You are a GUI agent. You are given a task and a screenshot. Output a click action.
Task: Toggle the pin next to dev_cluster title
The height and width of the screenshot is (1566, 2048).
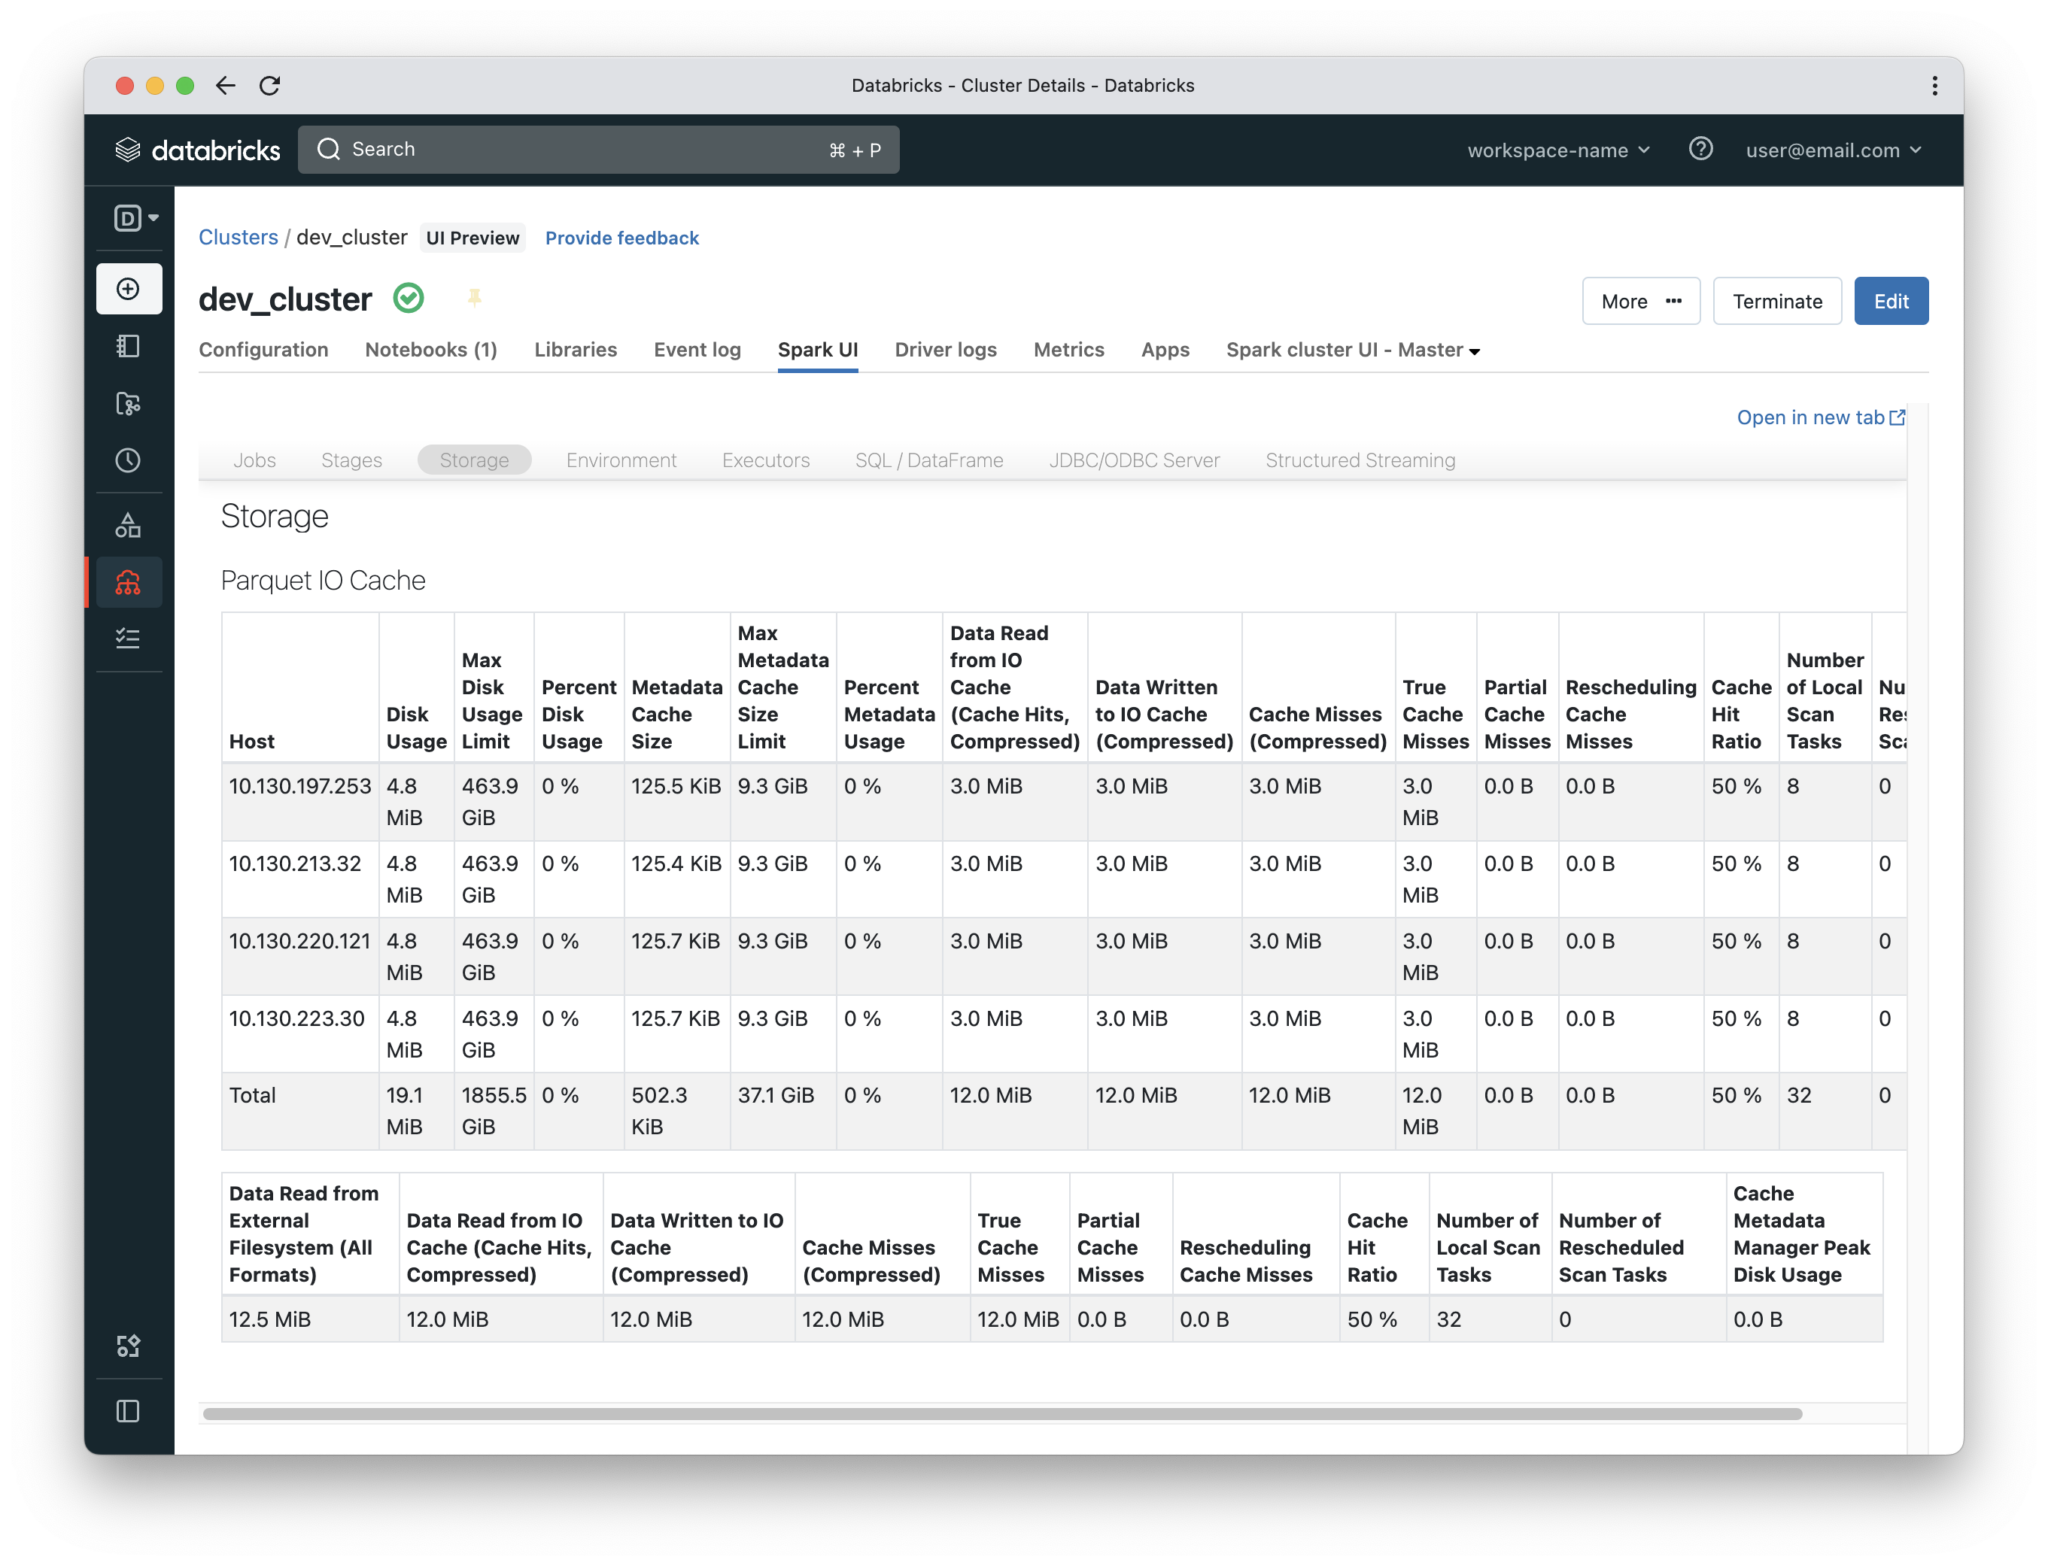pos(475,298)
